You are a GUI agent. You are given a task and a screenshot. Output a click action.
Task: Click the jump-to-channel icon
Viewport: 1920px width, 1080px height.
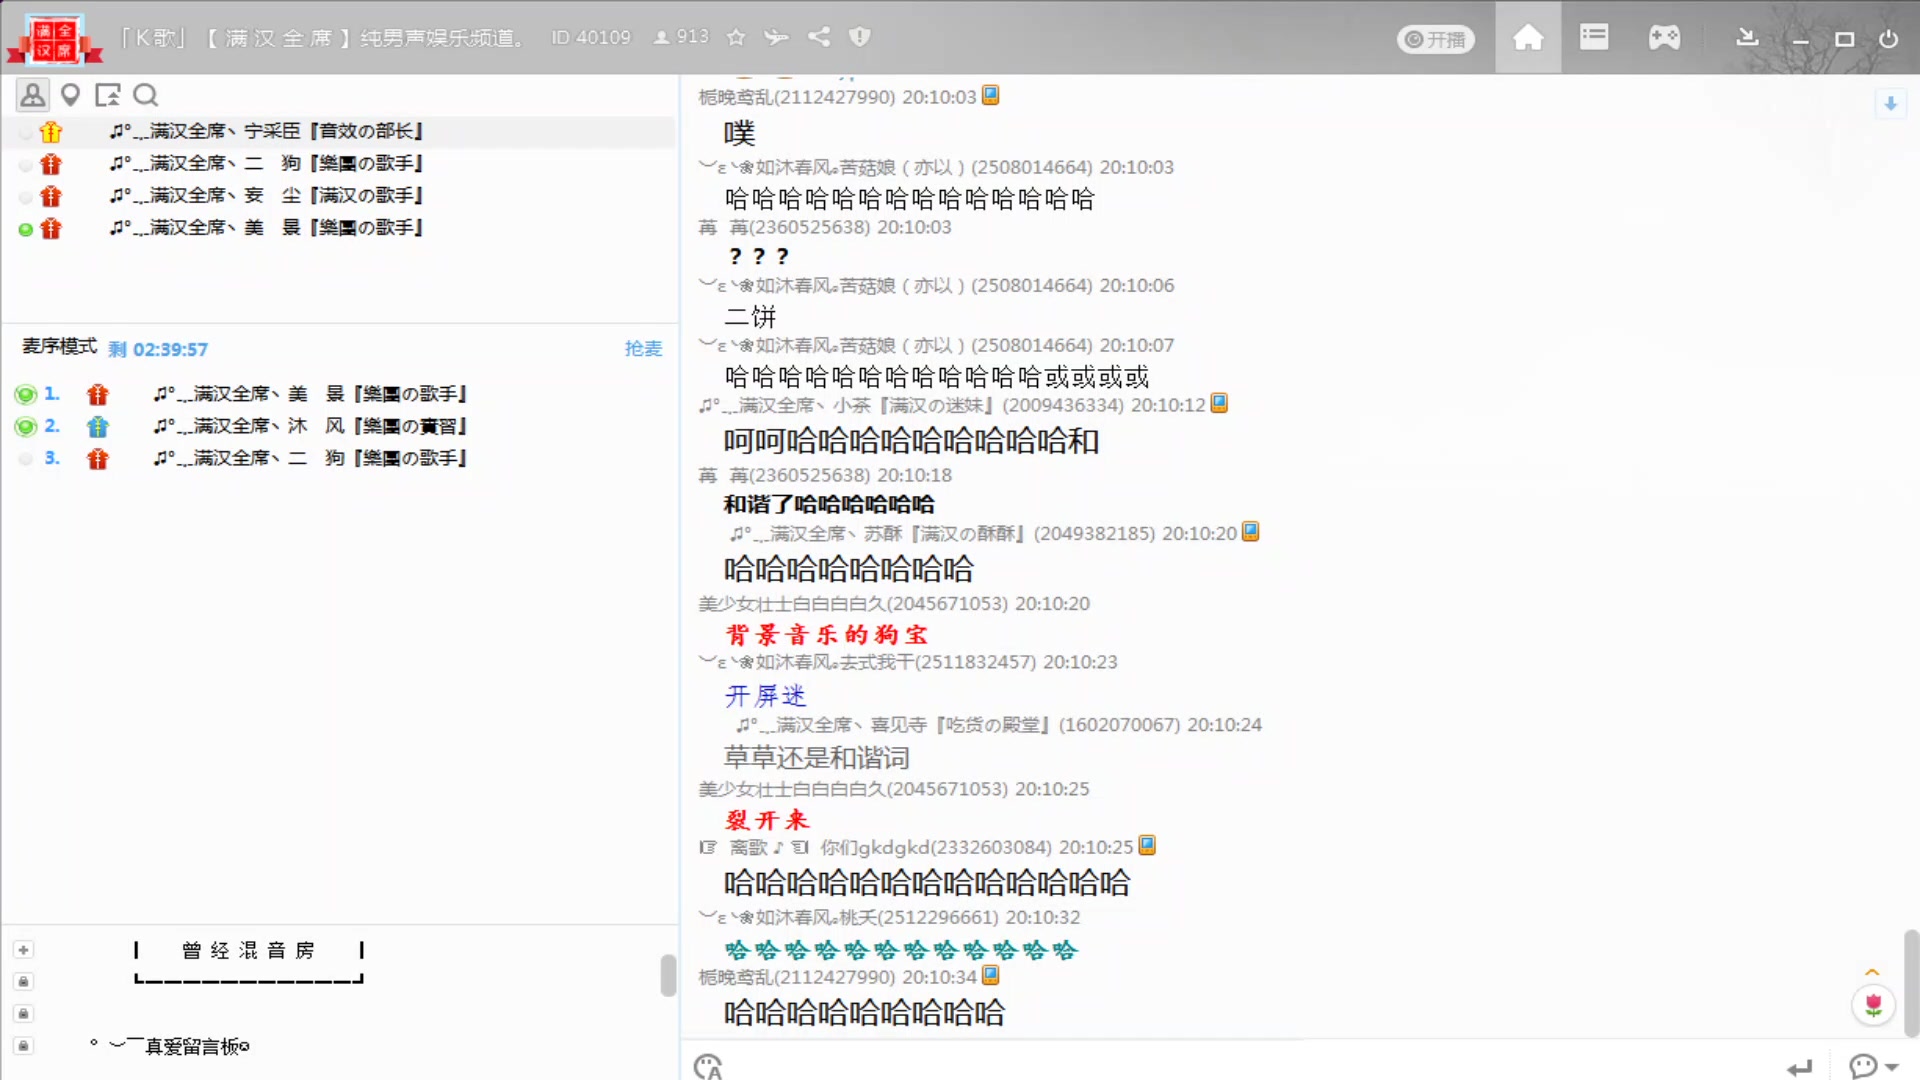pos(107,95)
